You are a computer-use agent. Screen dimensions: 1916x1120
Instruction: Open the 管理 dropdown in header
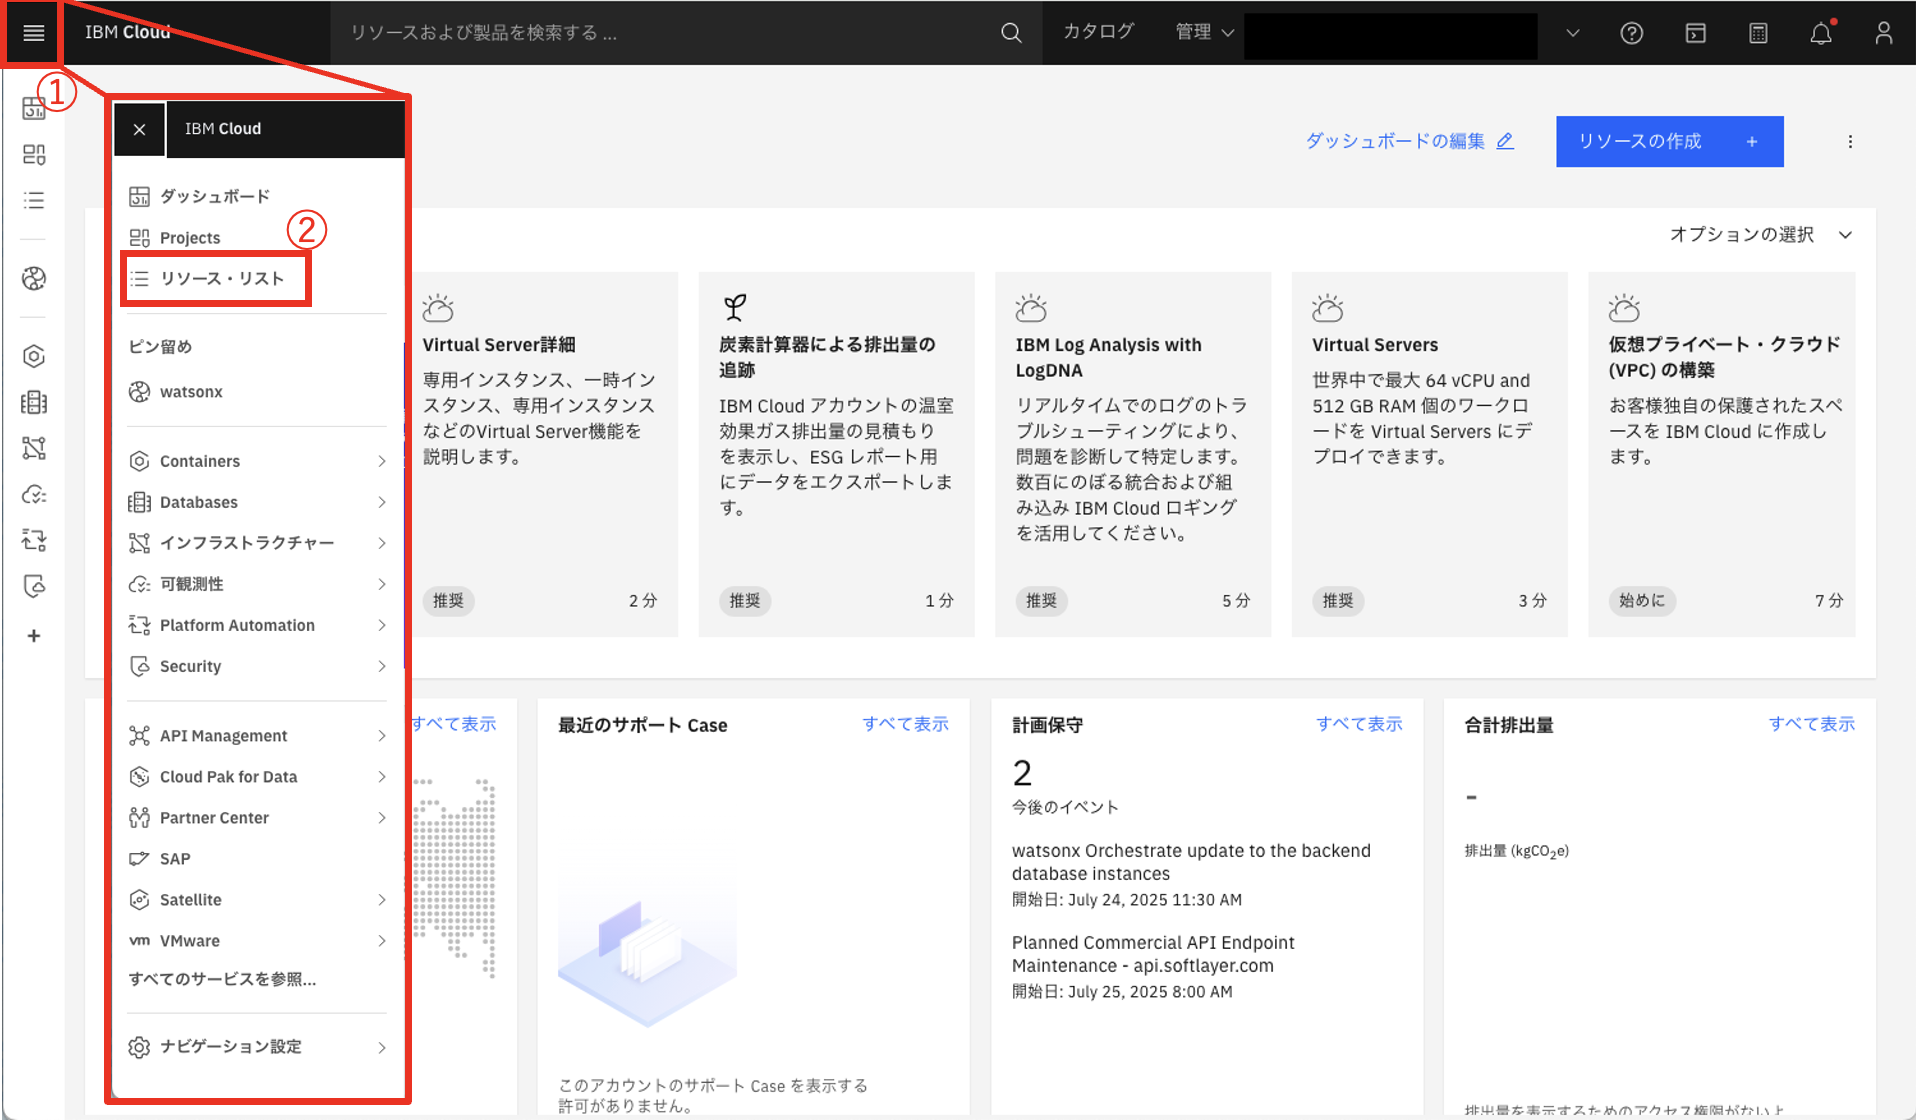point(1204,32)
